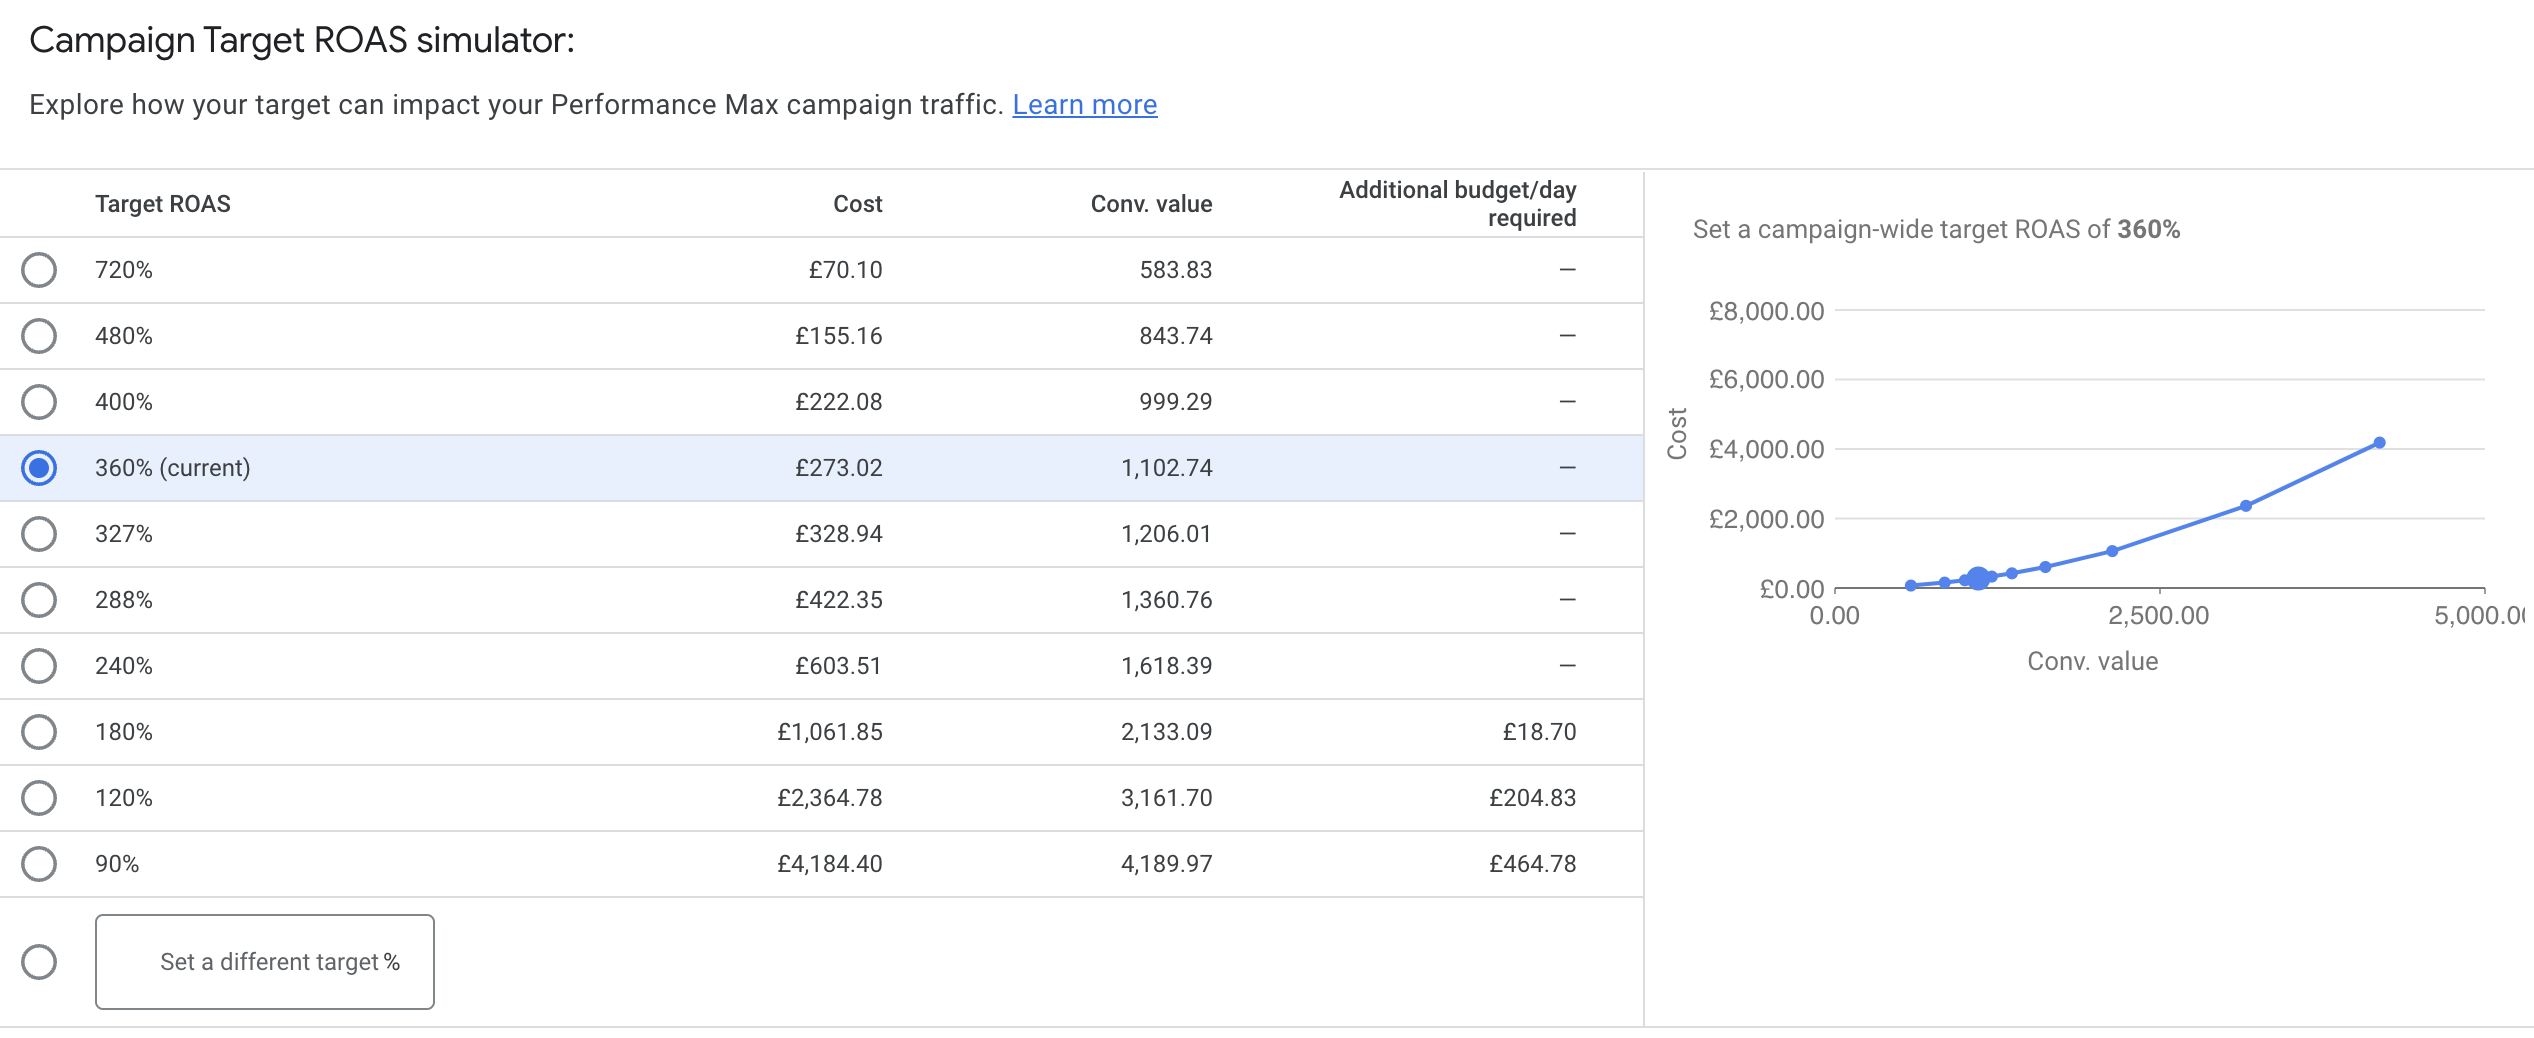Choose the 90% target ROAS row

coord(39,863)
